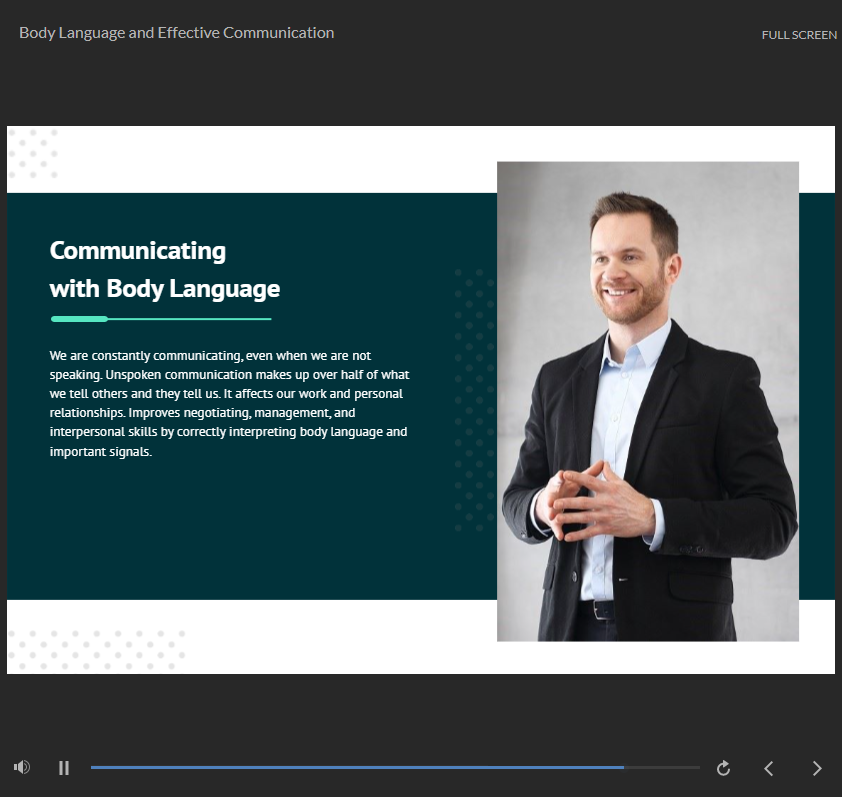
Task: Enter FULL SCREEN mode
Action: [x=798, y=35]
